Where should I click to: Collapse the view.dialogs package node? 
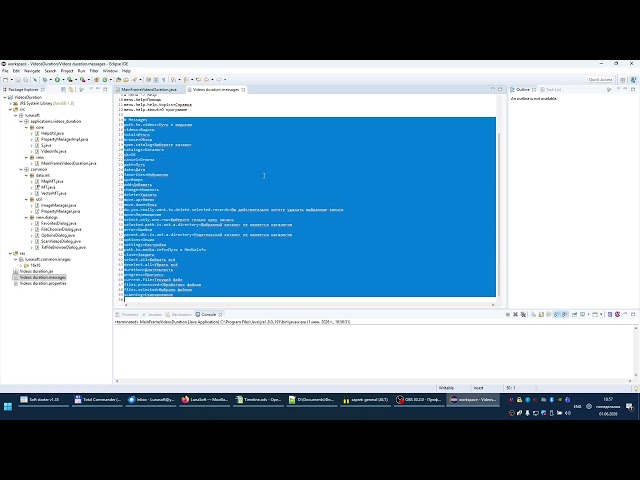26,217
